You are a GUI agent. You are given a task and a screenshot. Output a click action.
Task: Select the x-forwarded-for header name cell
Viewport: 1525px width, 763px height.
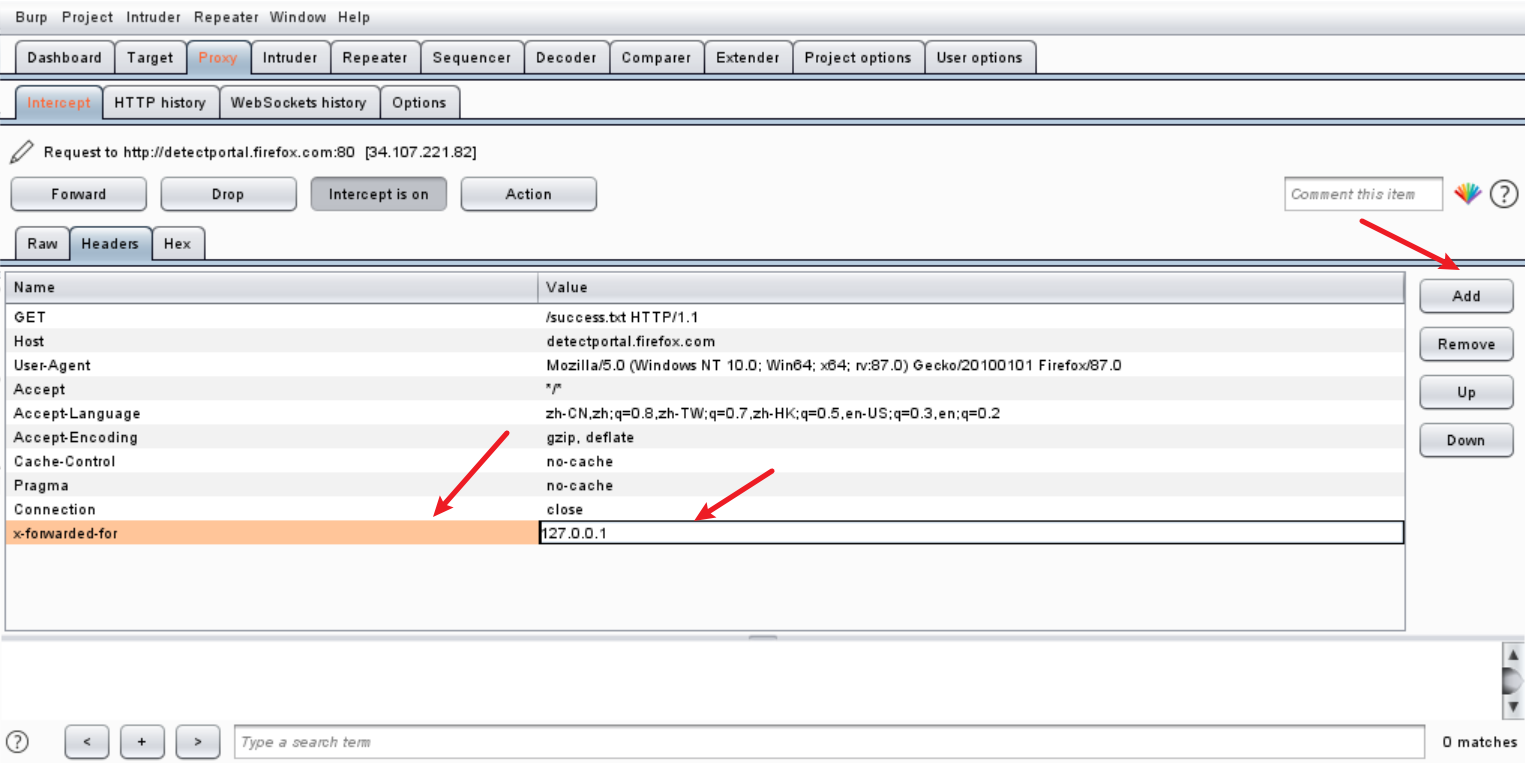click(x=271, y=533)
